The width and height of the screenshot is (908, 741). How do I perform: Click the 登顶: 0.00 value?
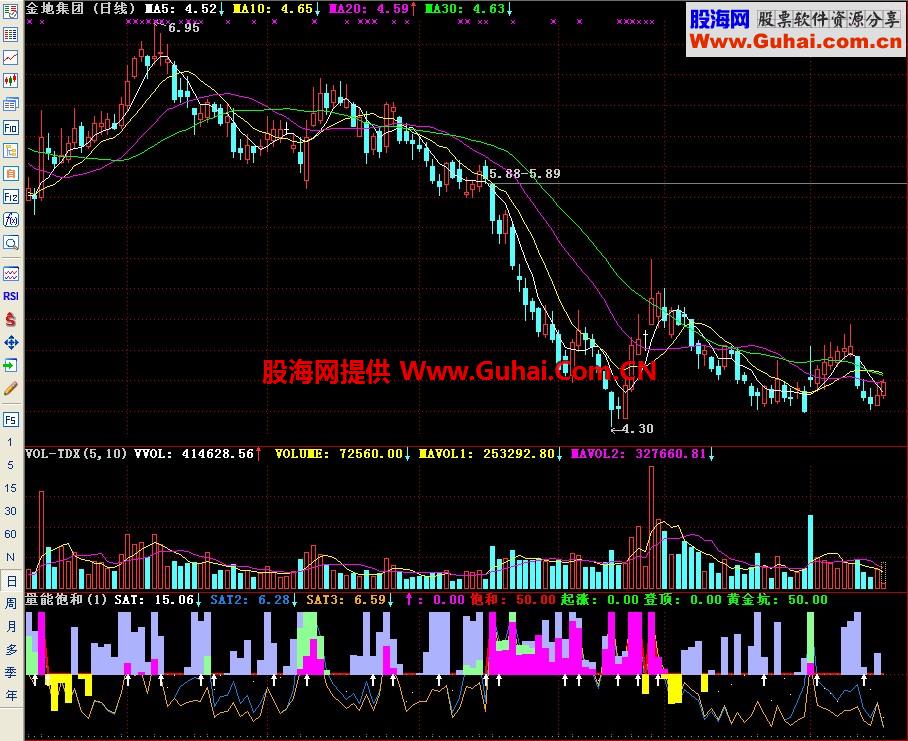(683, 600)
